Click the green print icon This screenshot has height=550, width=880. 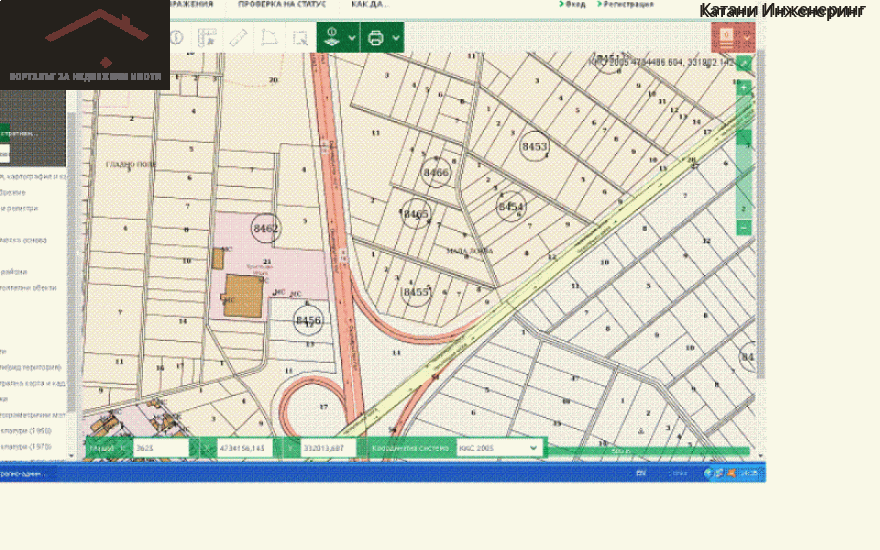tap(375, 38)
